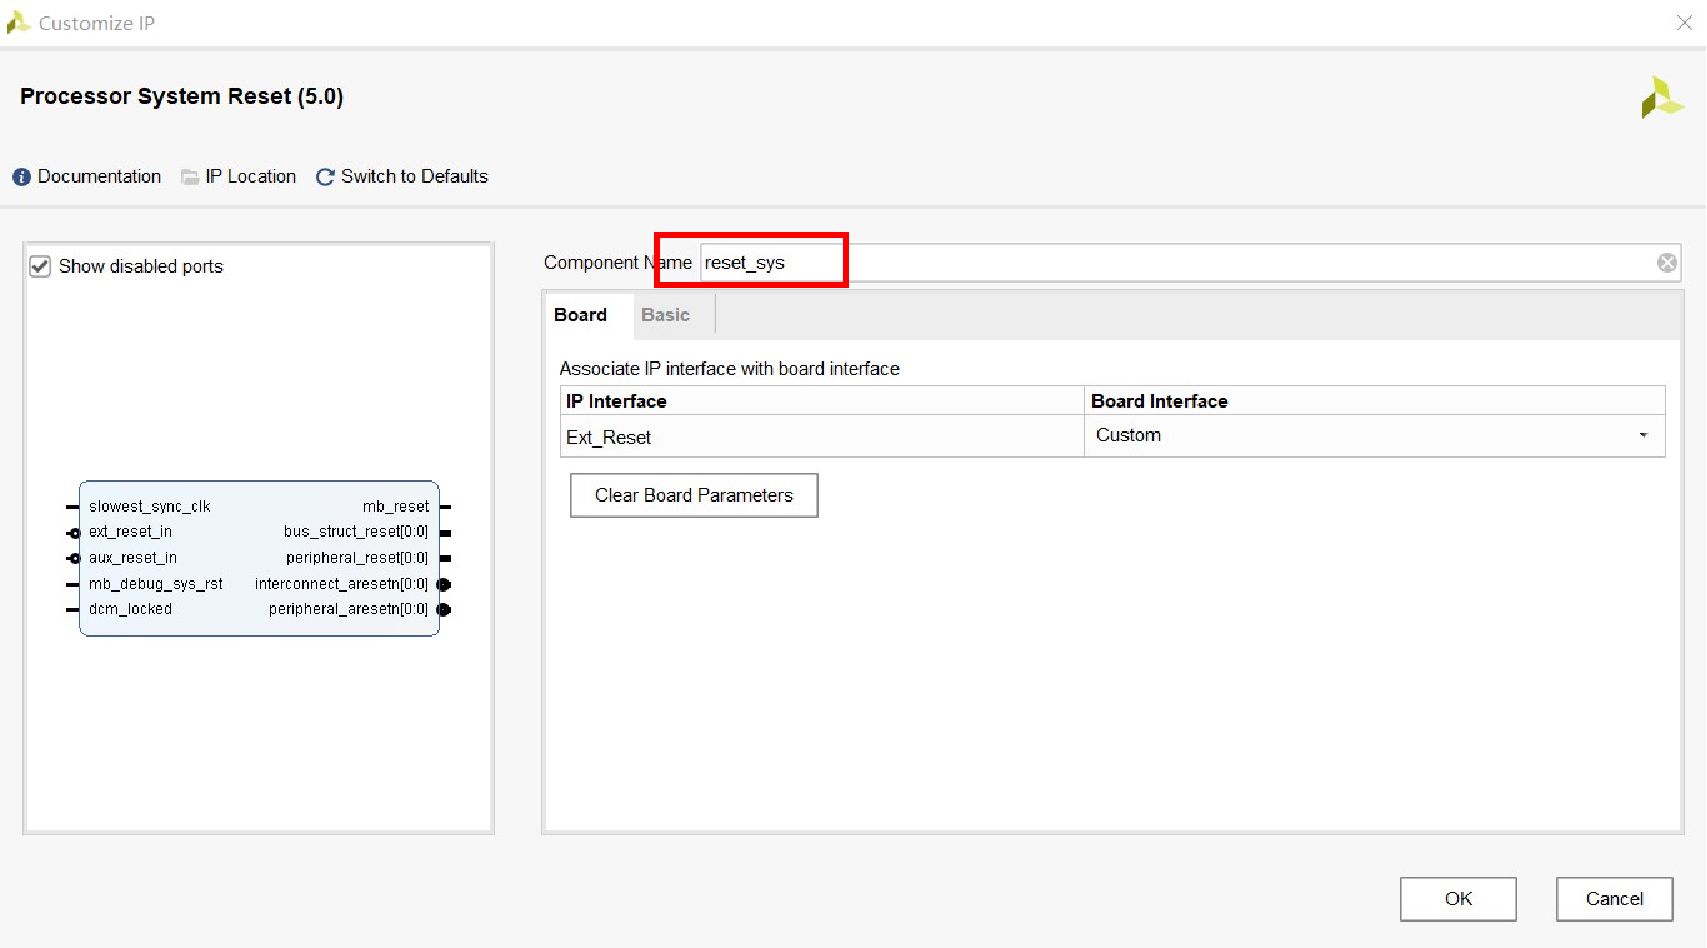Select the ext_reset_in port in the diagram
1707x948 pixels.
click(x=130, y=532)
